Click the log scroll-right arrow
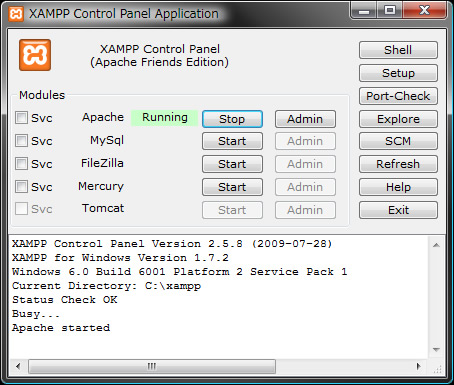This screenshot has height=385, width=454. click(x=419, y=366)
